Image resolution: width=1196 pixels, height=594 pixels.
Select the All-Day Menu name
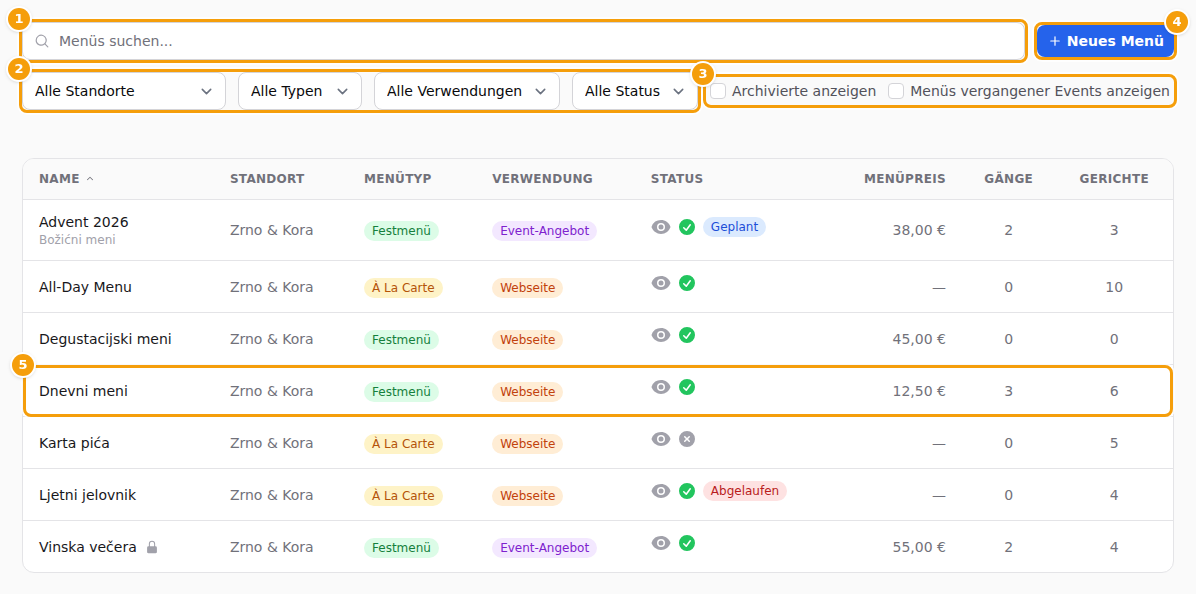(85, 287)
